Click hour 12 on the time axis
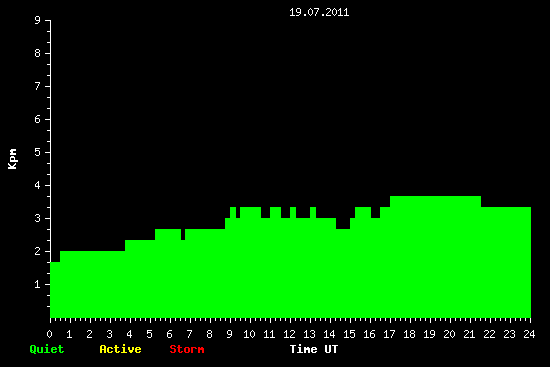Screen dimensions: 550x367 tap(289, 334)
